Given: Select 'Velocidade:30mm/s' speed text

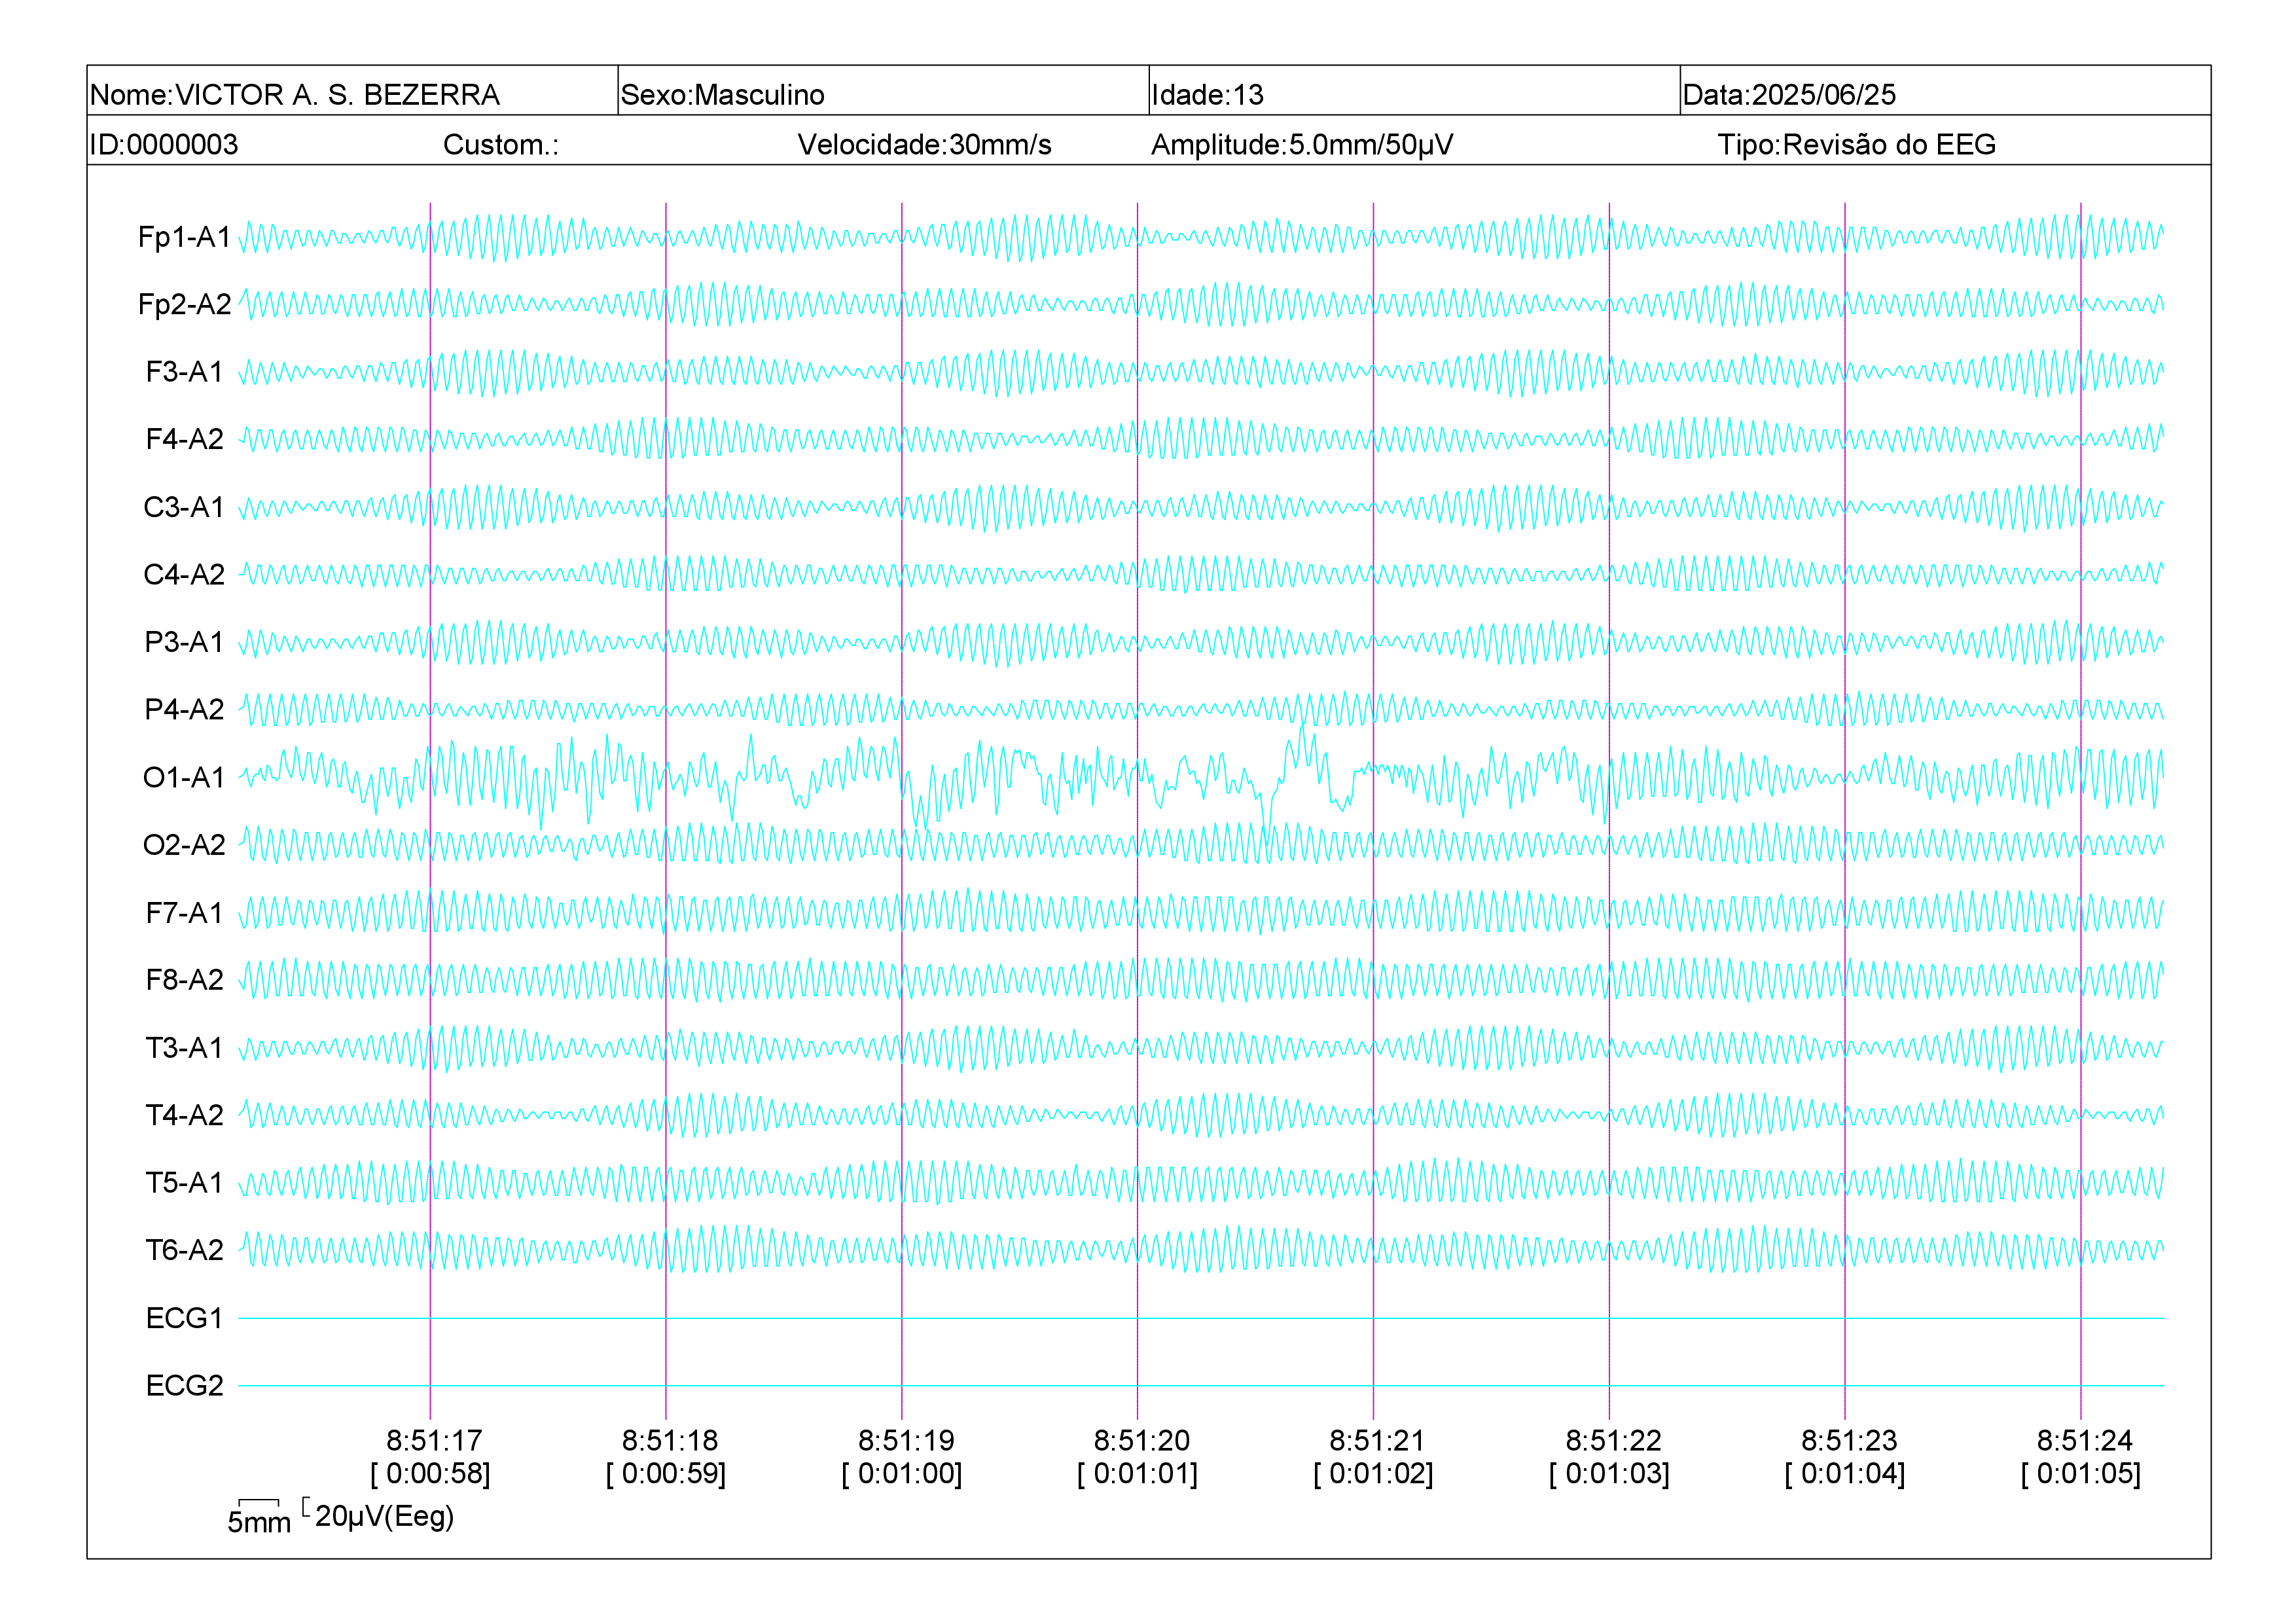Looking at the screenshot, I should pyautogui.click(x=924, y=145).
